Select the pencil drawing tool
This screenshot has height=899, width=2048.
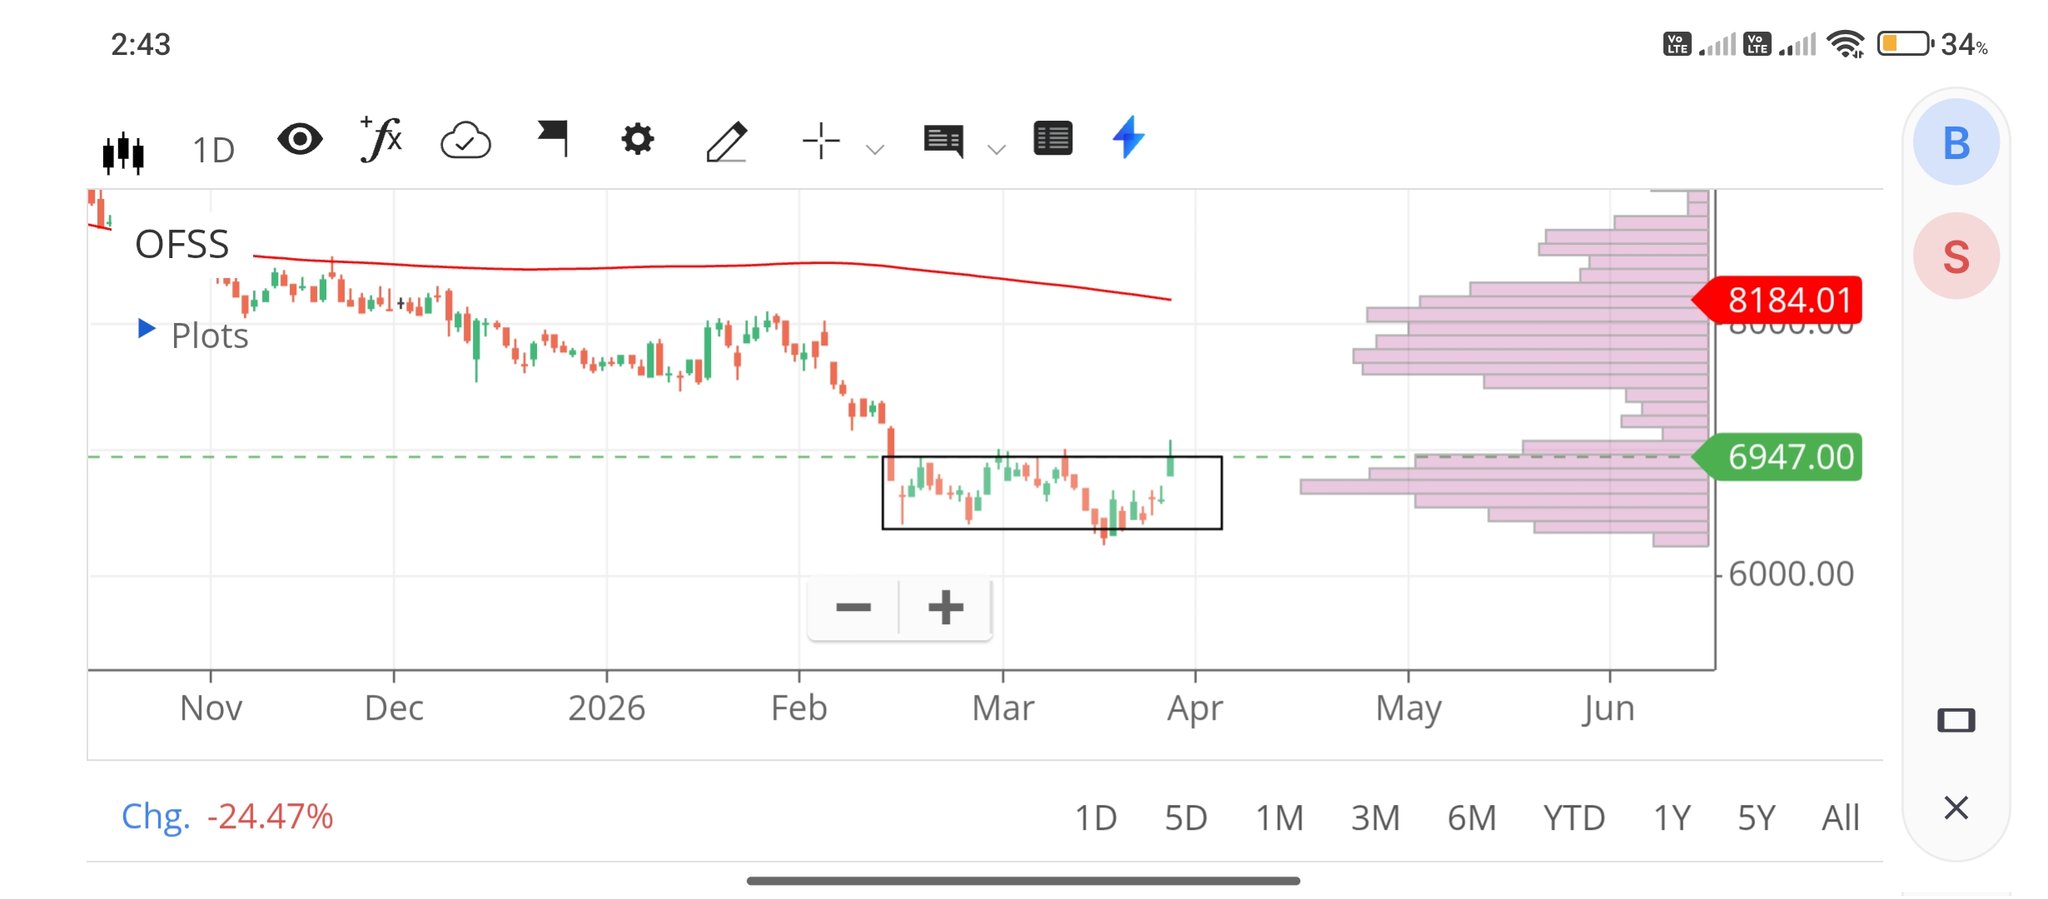726,141
